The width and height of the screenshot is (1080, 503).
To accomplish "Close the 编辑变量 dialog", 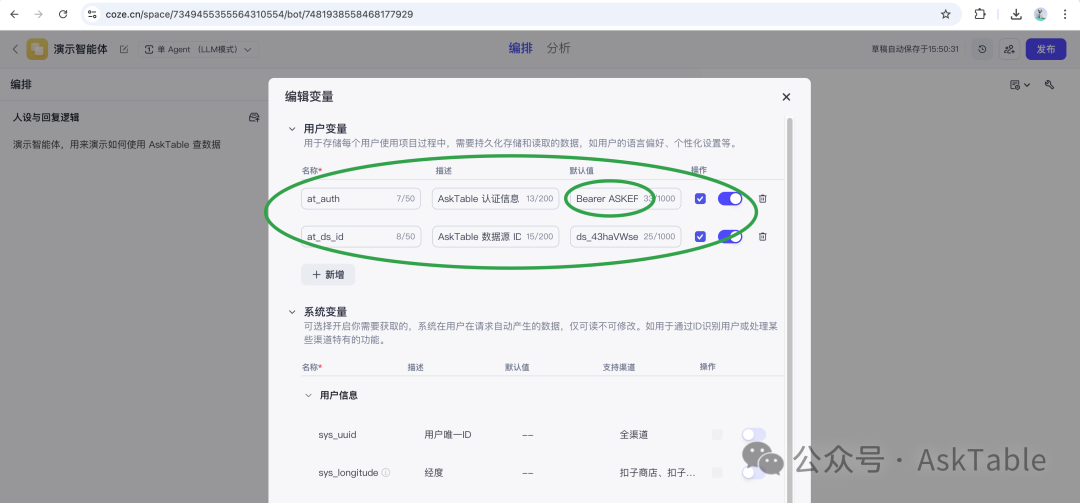I will (786, 97).
